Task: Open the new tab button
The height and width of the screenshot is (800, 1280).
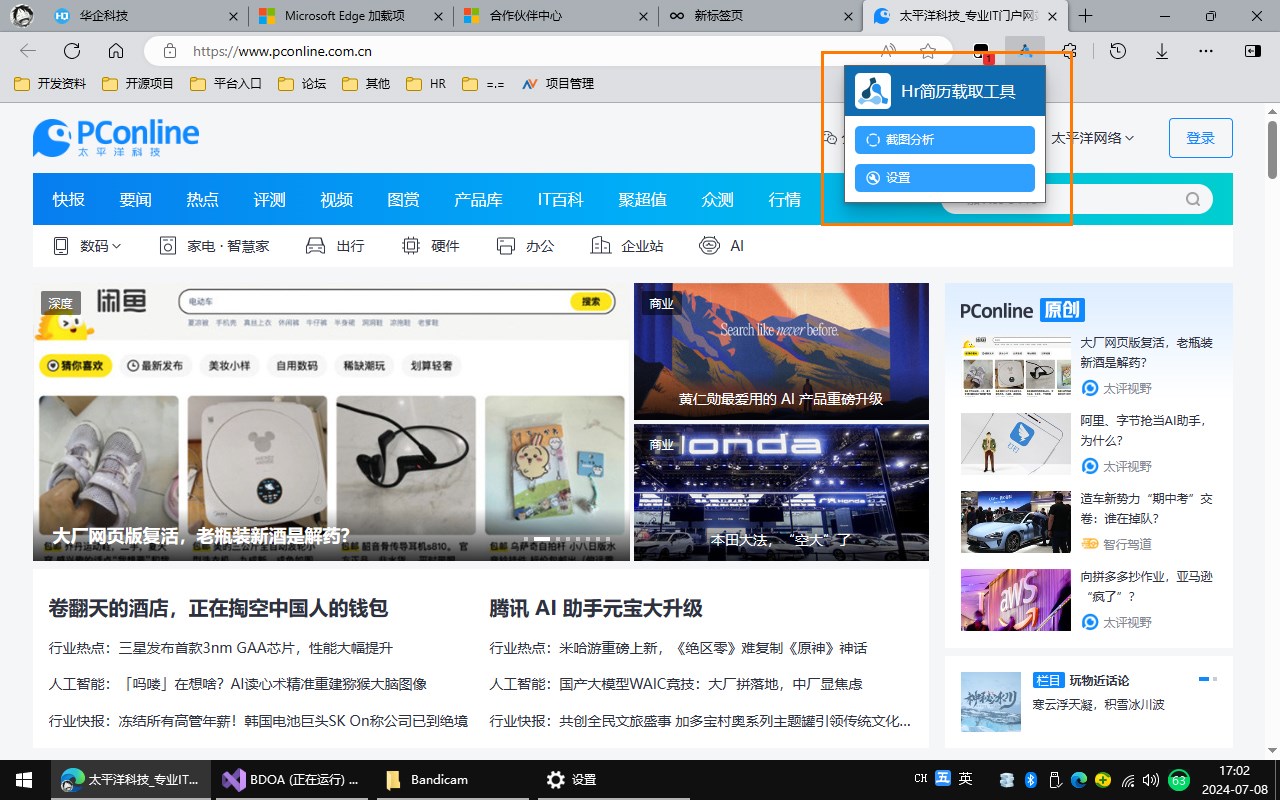Action: pos(1085,16)
